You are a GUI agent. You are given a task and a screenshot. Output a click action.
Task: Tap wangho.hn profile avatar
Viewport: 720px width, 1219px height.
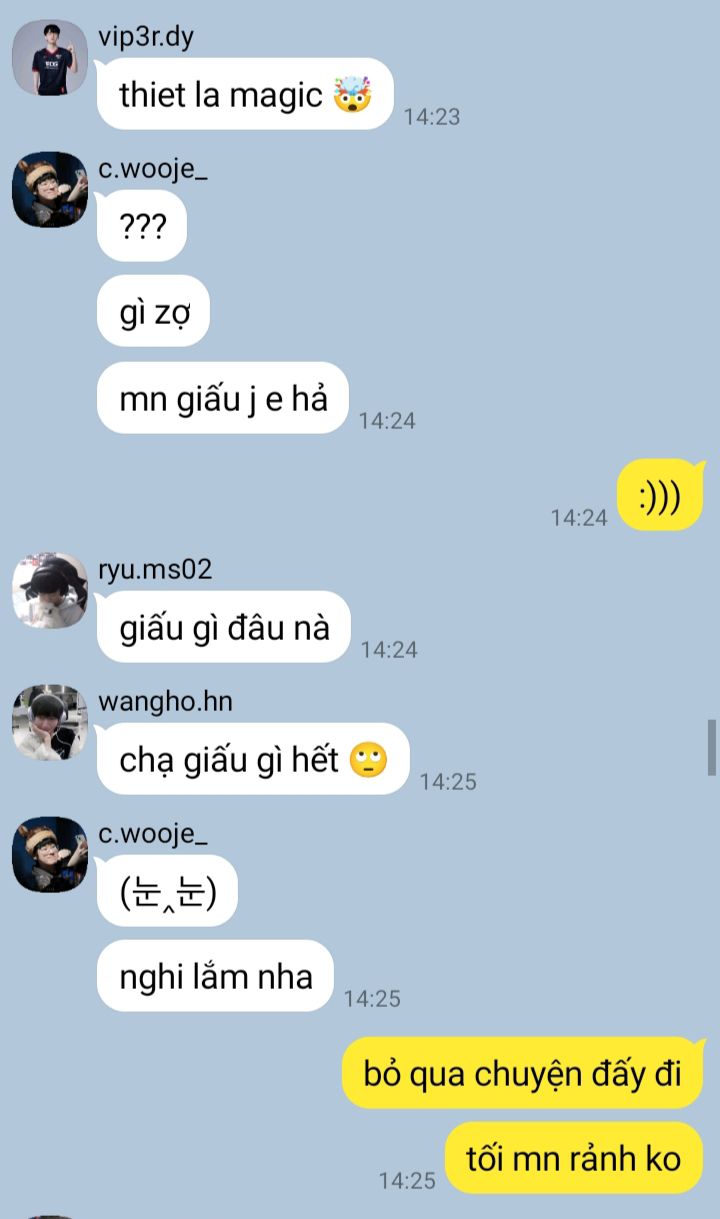click(x=50, y=722)
